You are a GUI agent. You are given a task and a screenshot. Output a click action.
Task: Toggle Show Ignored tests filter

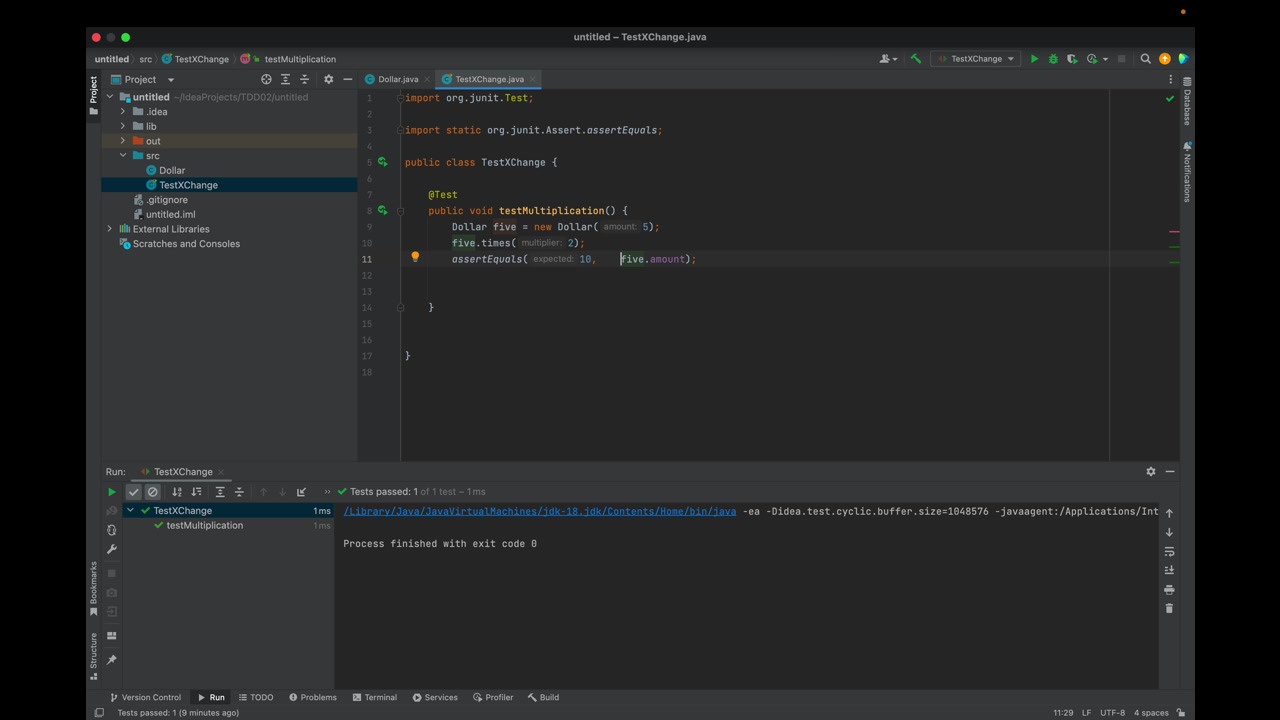pos(153,492)
